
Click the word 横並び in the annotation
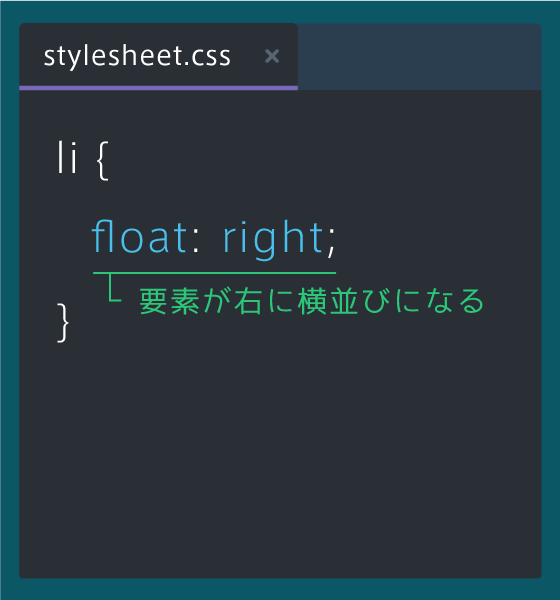[344, 302]
